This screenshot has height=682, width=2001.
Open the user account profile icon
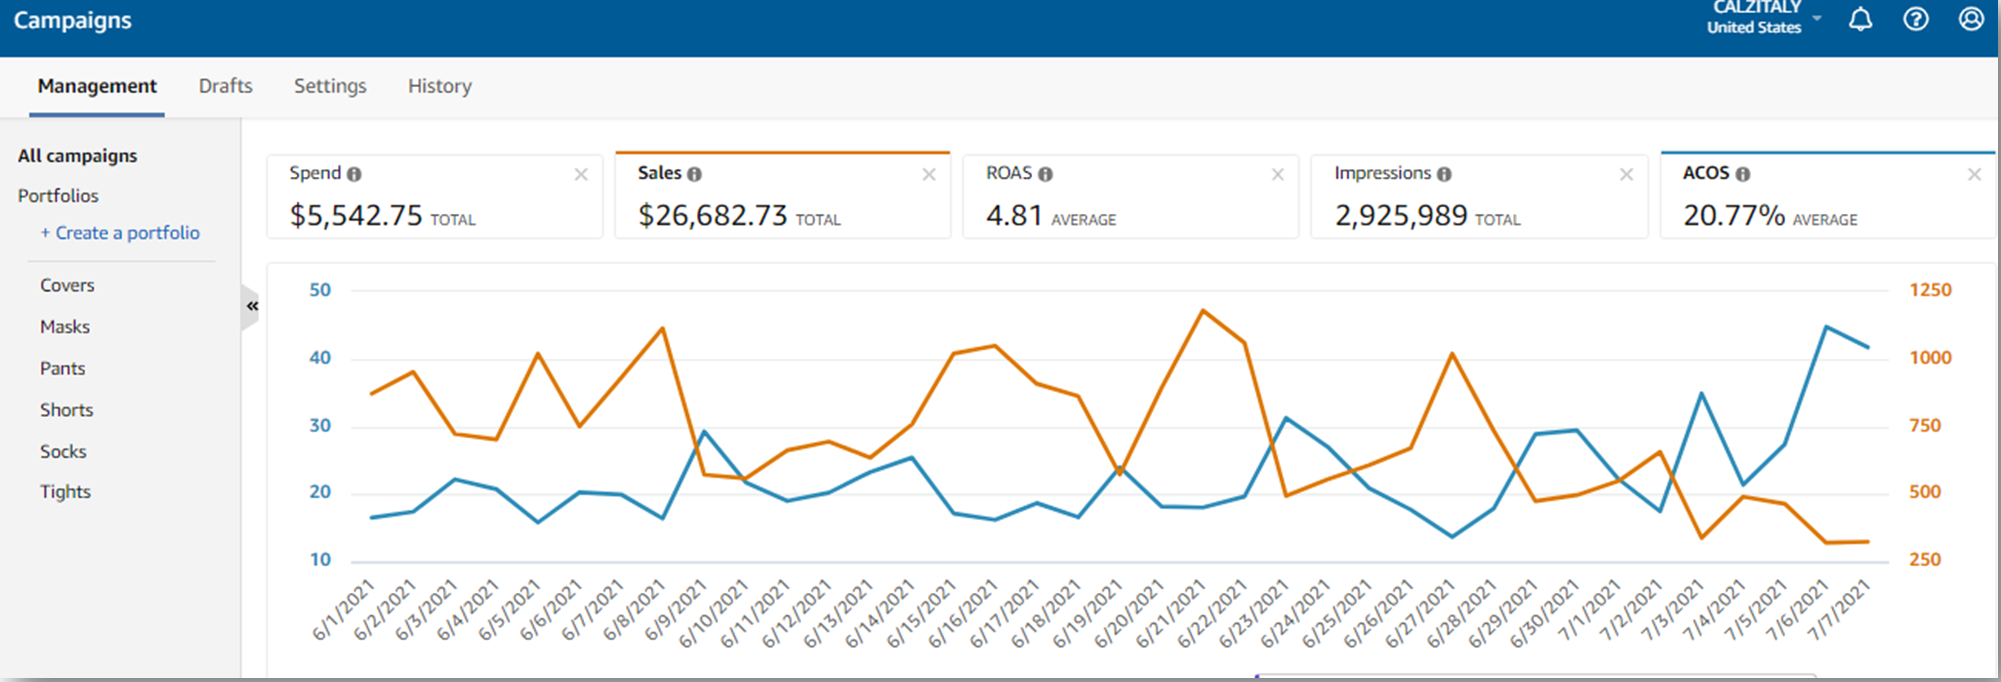[x=1971, y=20]
